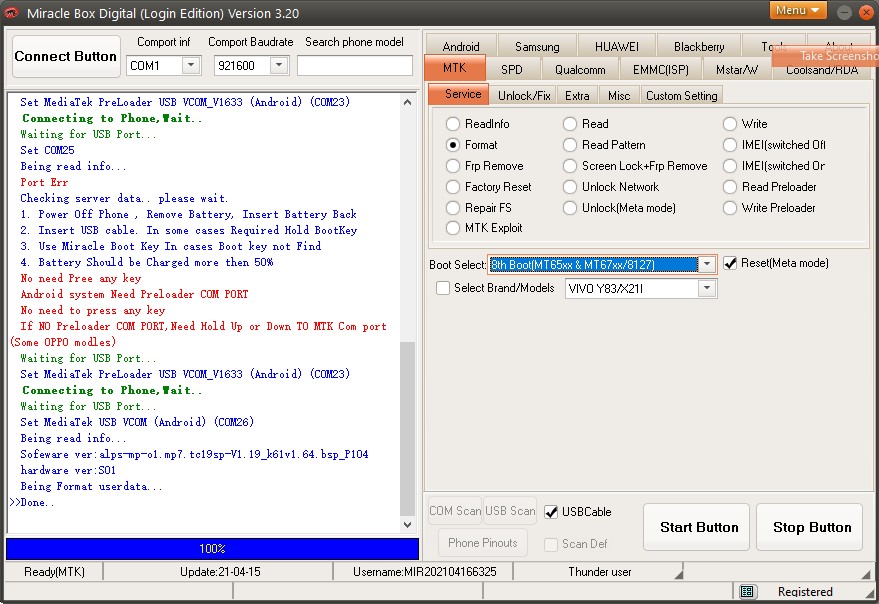Click the Start Button
The image size is (879, 604).
pyautogui.click(x=698, y=527)
